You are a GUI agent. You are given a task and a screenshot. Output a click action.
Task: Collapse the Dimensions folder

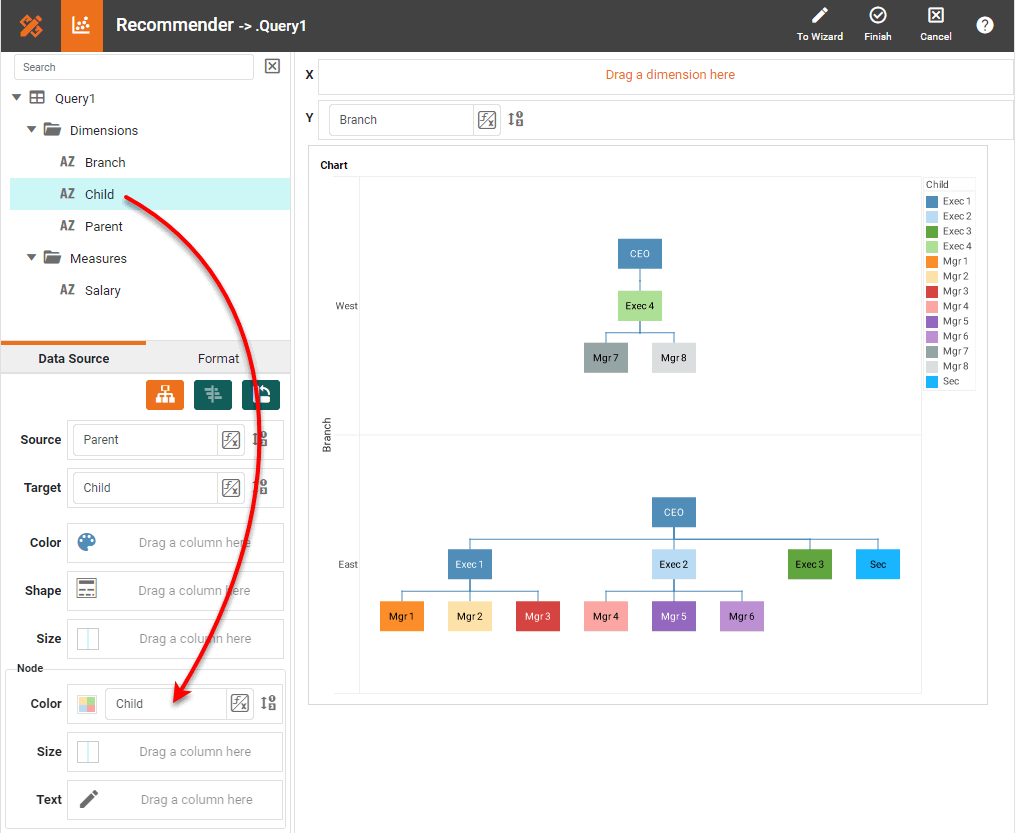pyautogui.click(x=32, y=130)
